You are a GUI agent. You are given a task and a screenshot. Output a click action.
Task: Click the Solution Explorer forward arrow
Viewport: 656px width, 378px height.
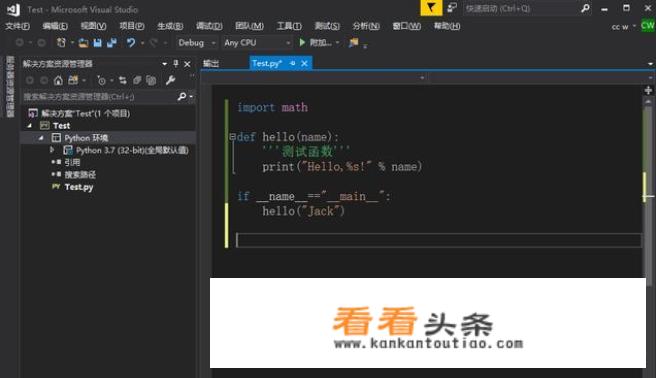tap(44, 80)
